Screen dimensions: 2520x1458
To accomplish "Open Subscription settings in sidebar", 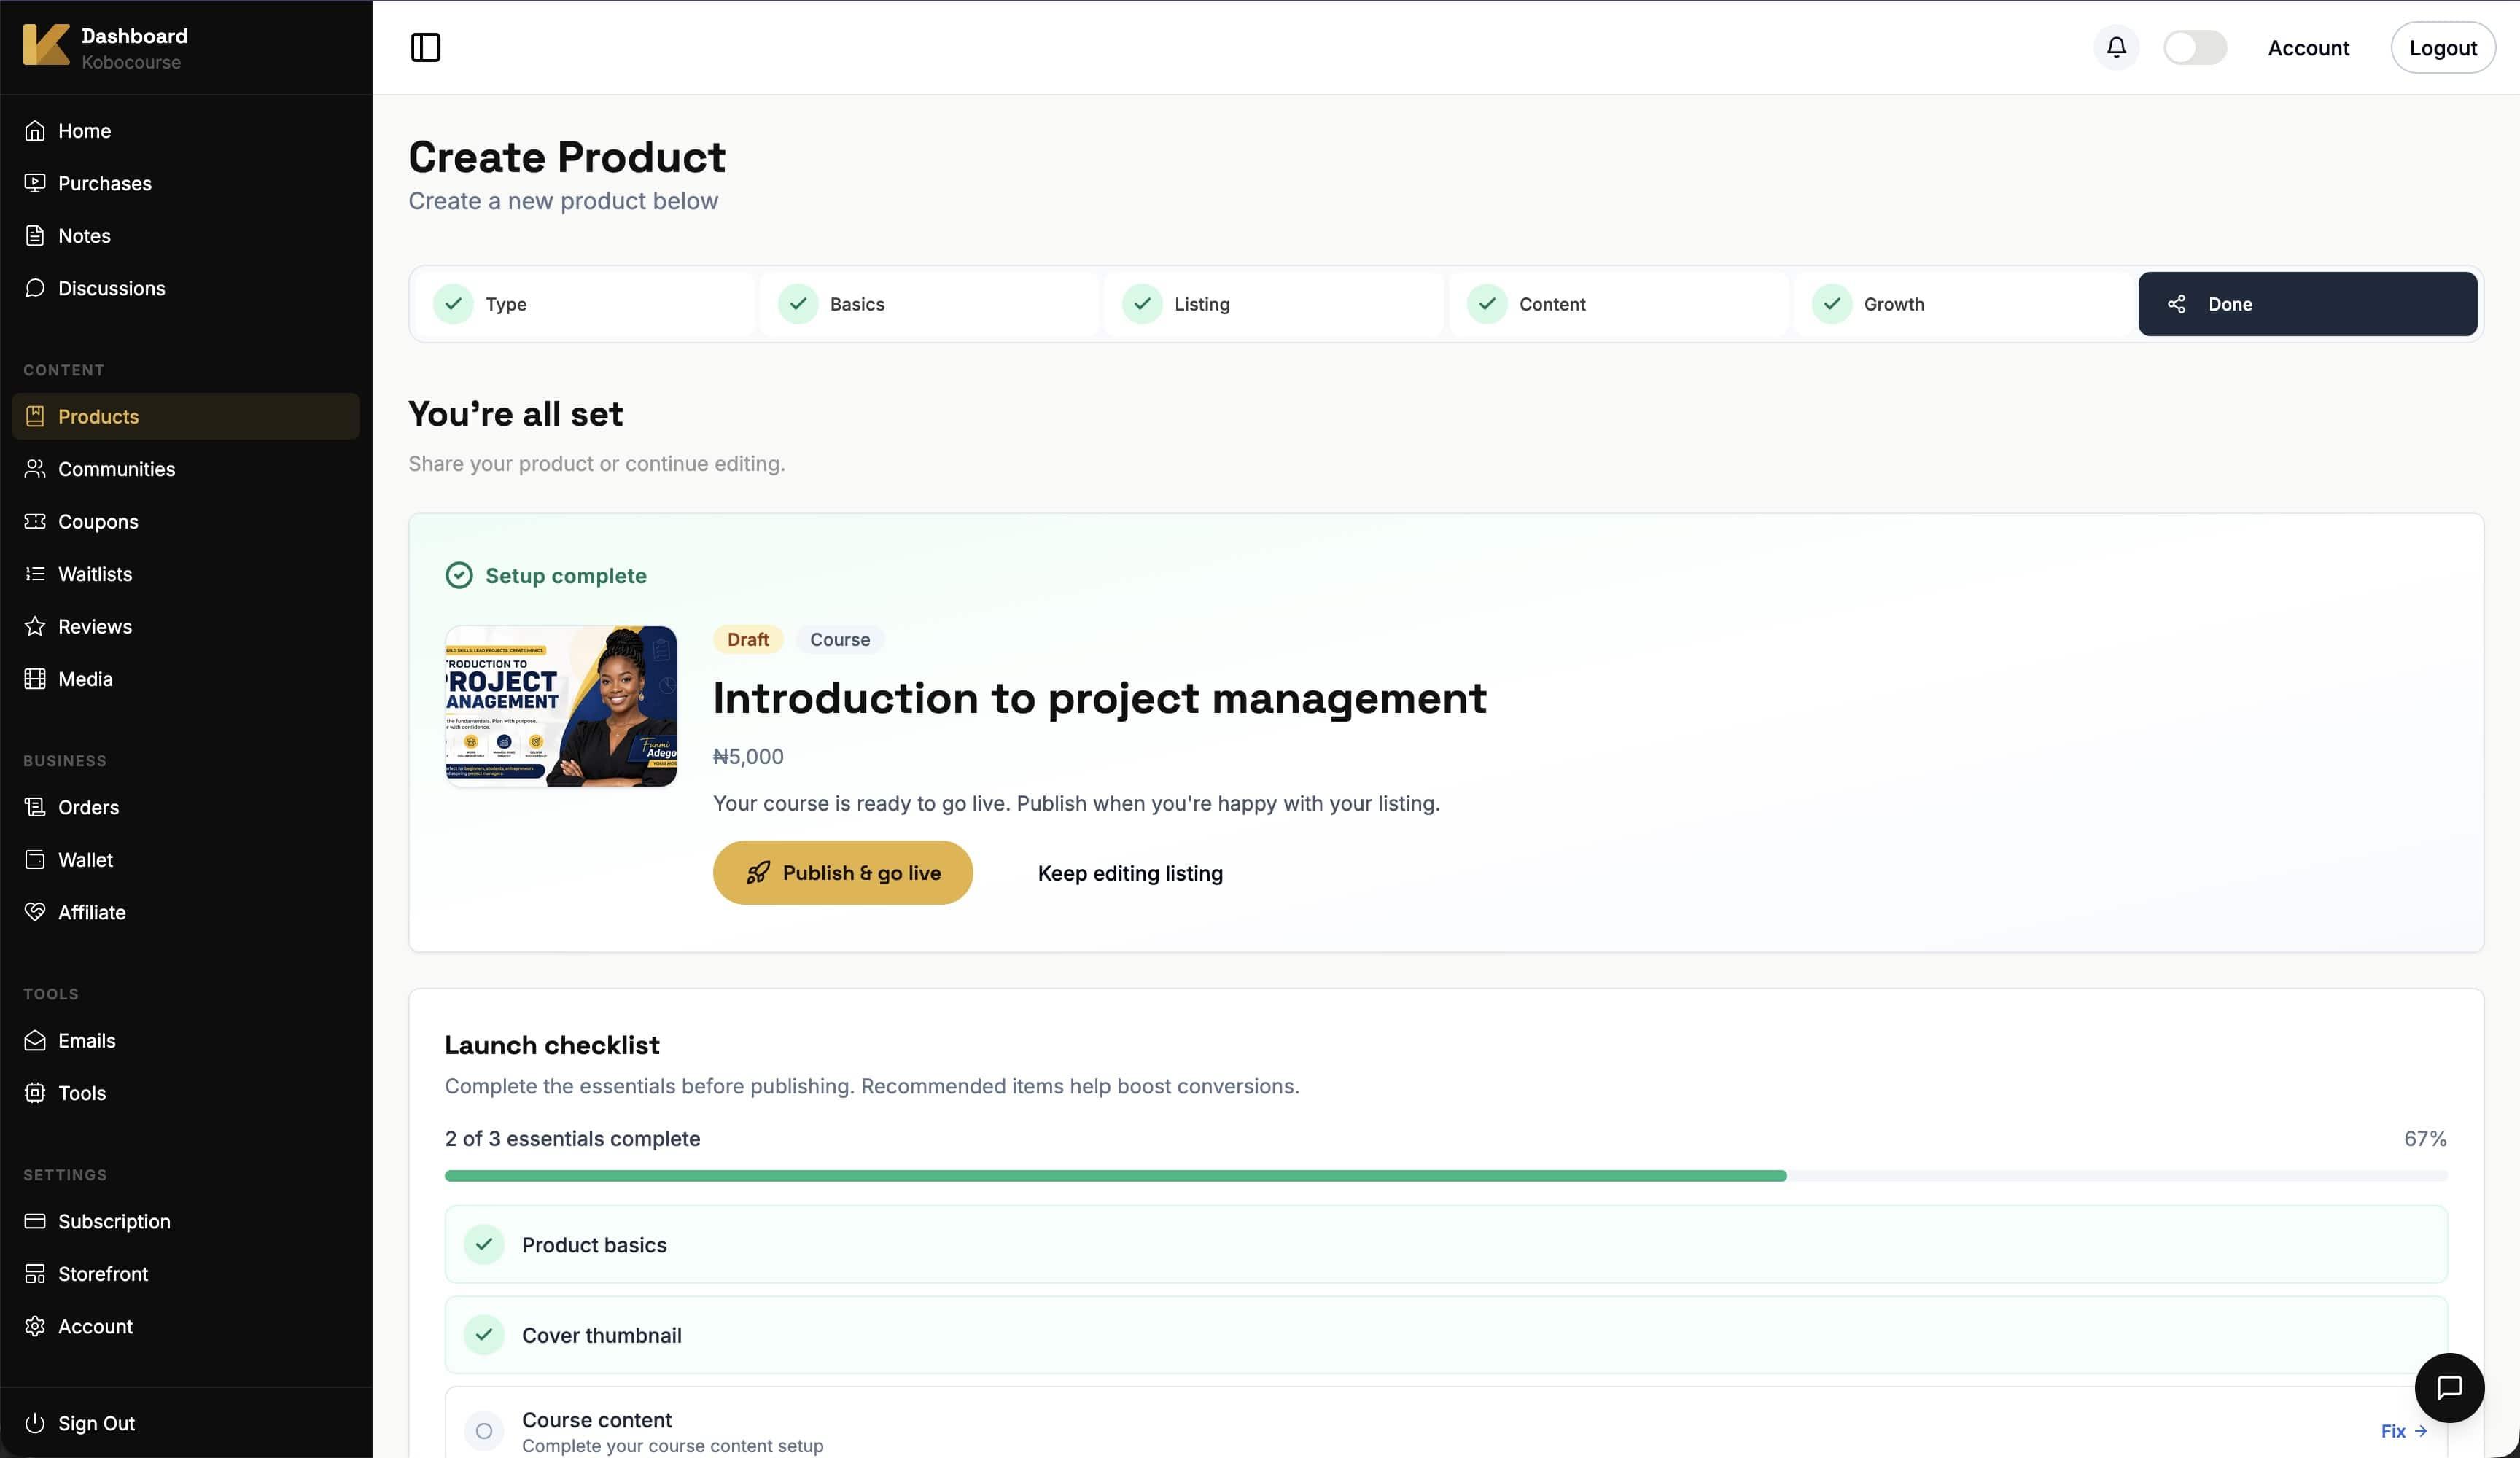I will pyautogui.click(x=185, y=1221).
